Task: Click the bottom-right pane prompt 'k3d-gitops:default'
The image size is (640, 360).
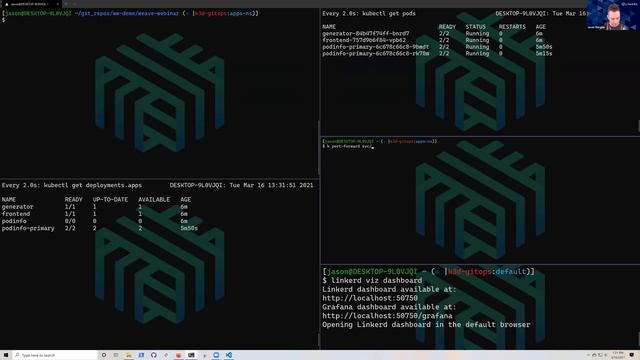Action: click(x=487, y=272)
